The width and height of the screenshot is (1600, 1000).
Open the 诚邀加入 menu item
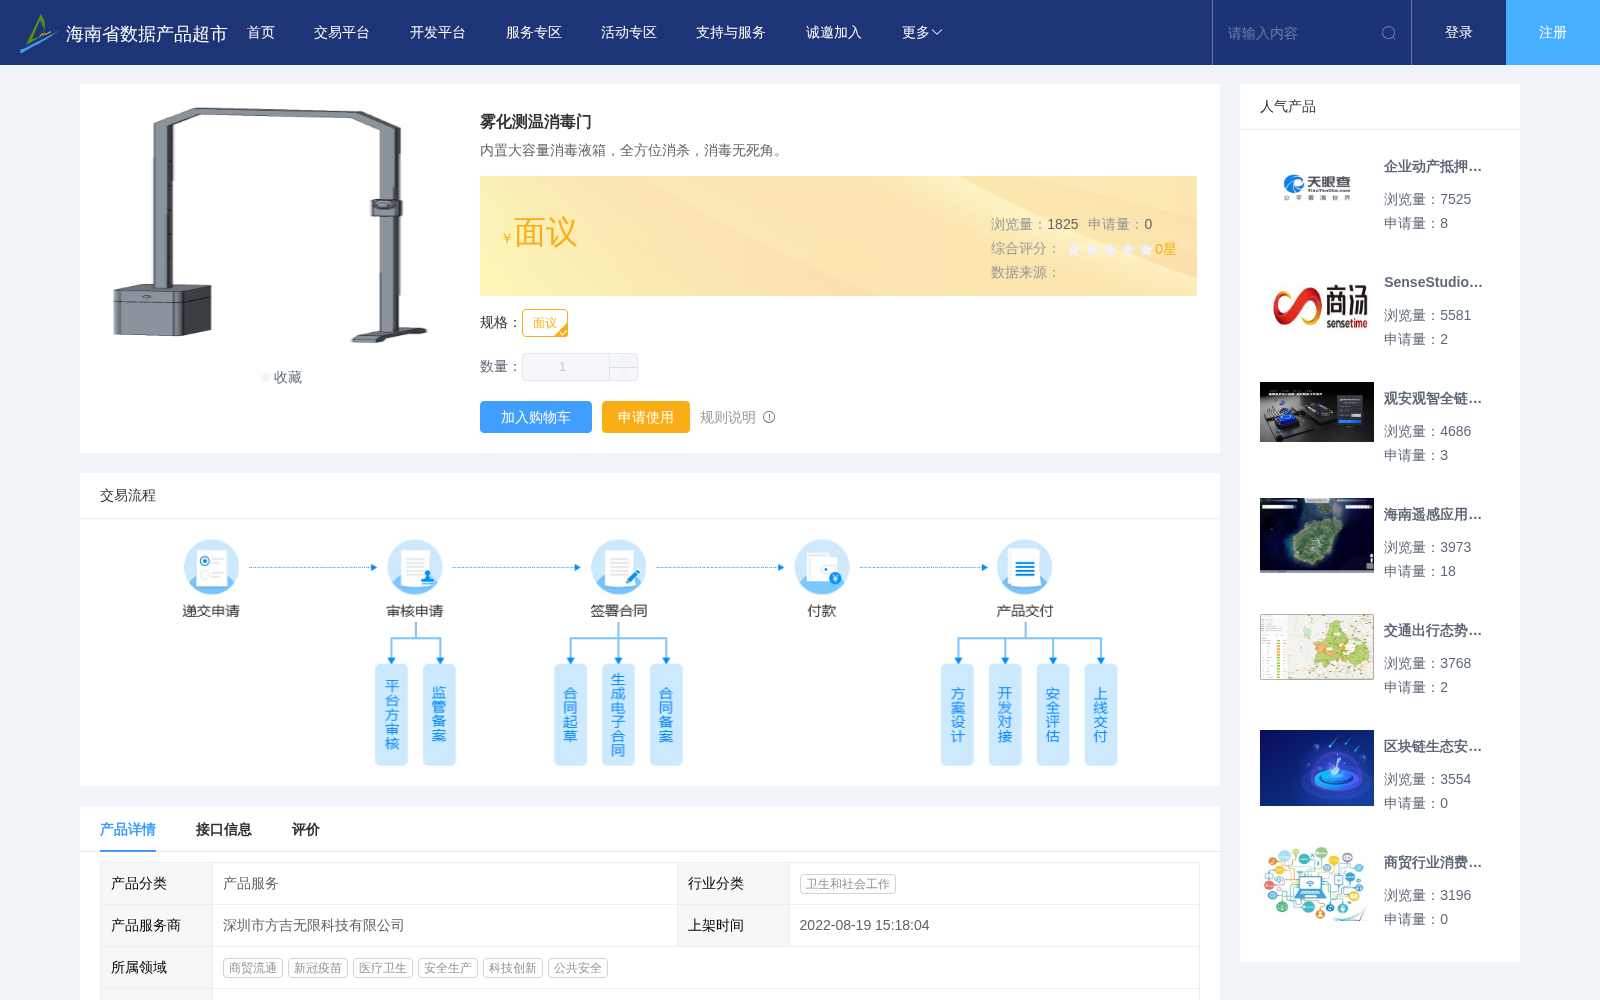(x=834, y=33)
